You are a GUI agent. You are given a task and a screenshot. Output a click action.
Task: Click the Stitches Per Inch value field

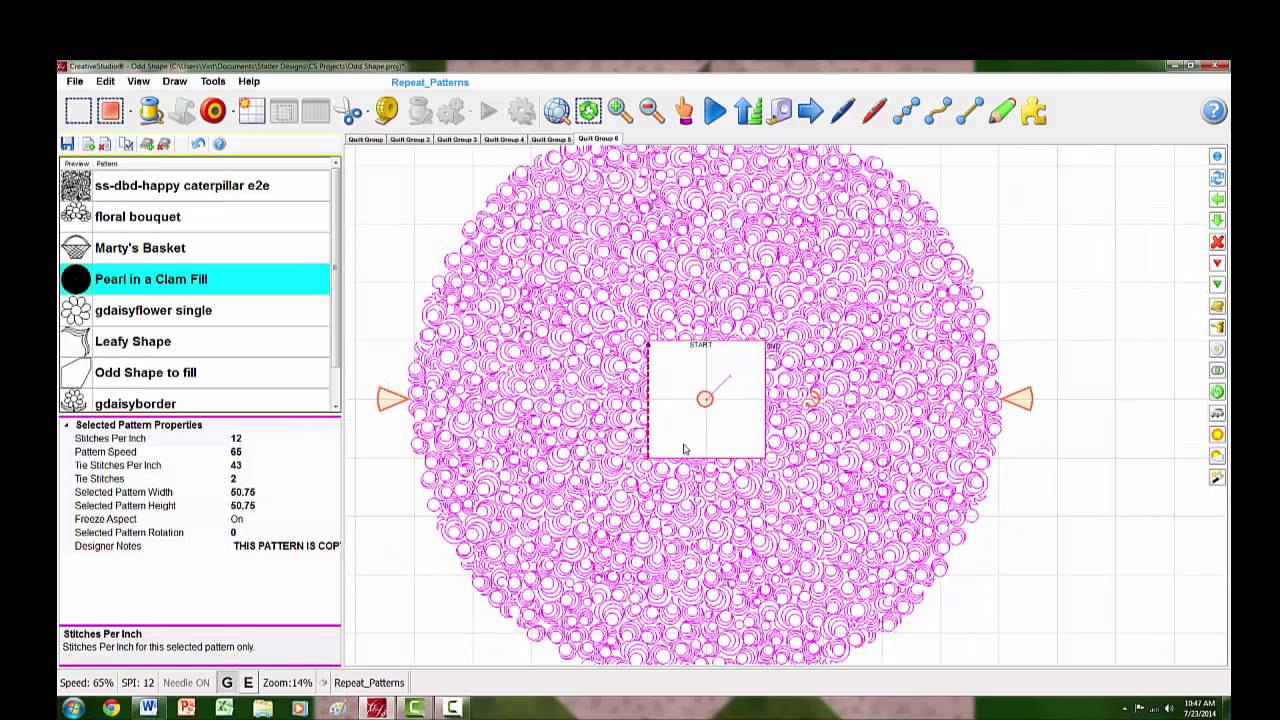(236, 438)
